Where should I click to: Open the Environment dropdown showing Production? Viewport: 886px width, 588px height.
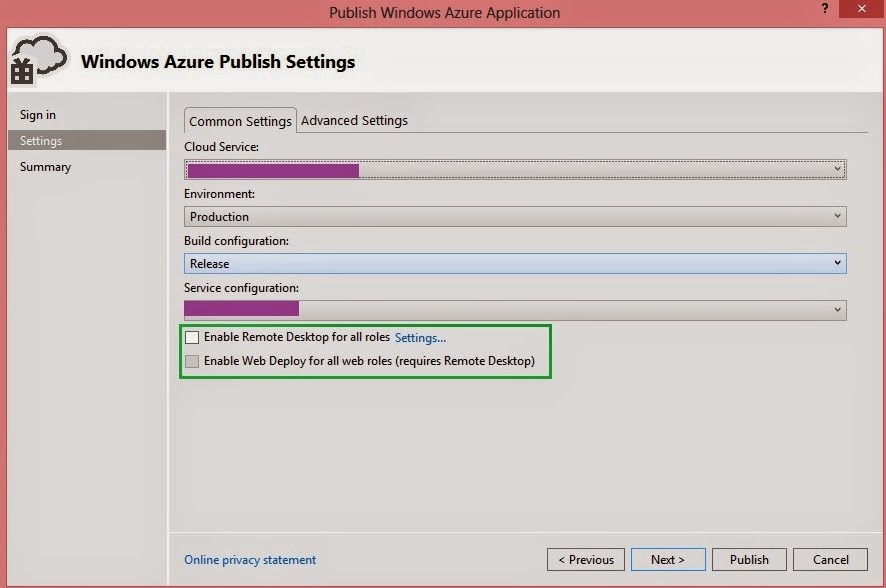pyautogui.click(x=837, y=216)
